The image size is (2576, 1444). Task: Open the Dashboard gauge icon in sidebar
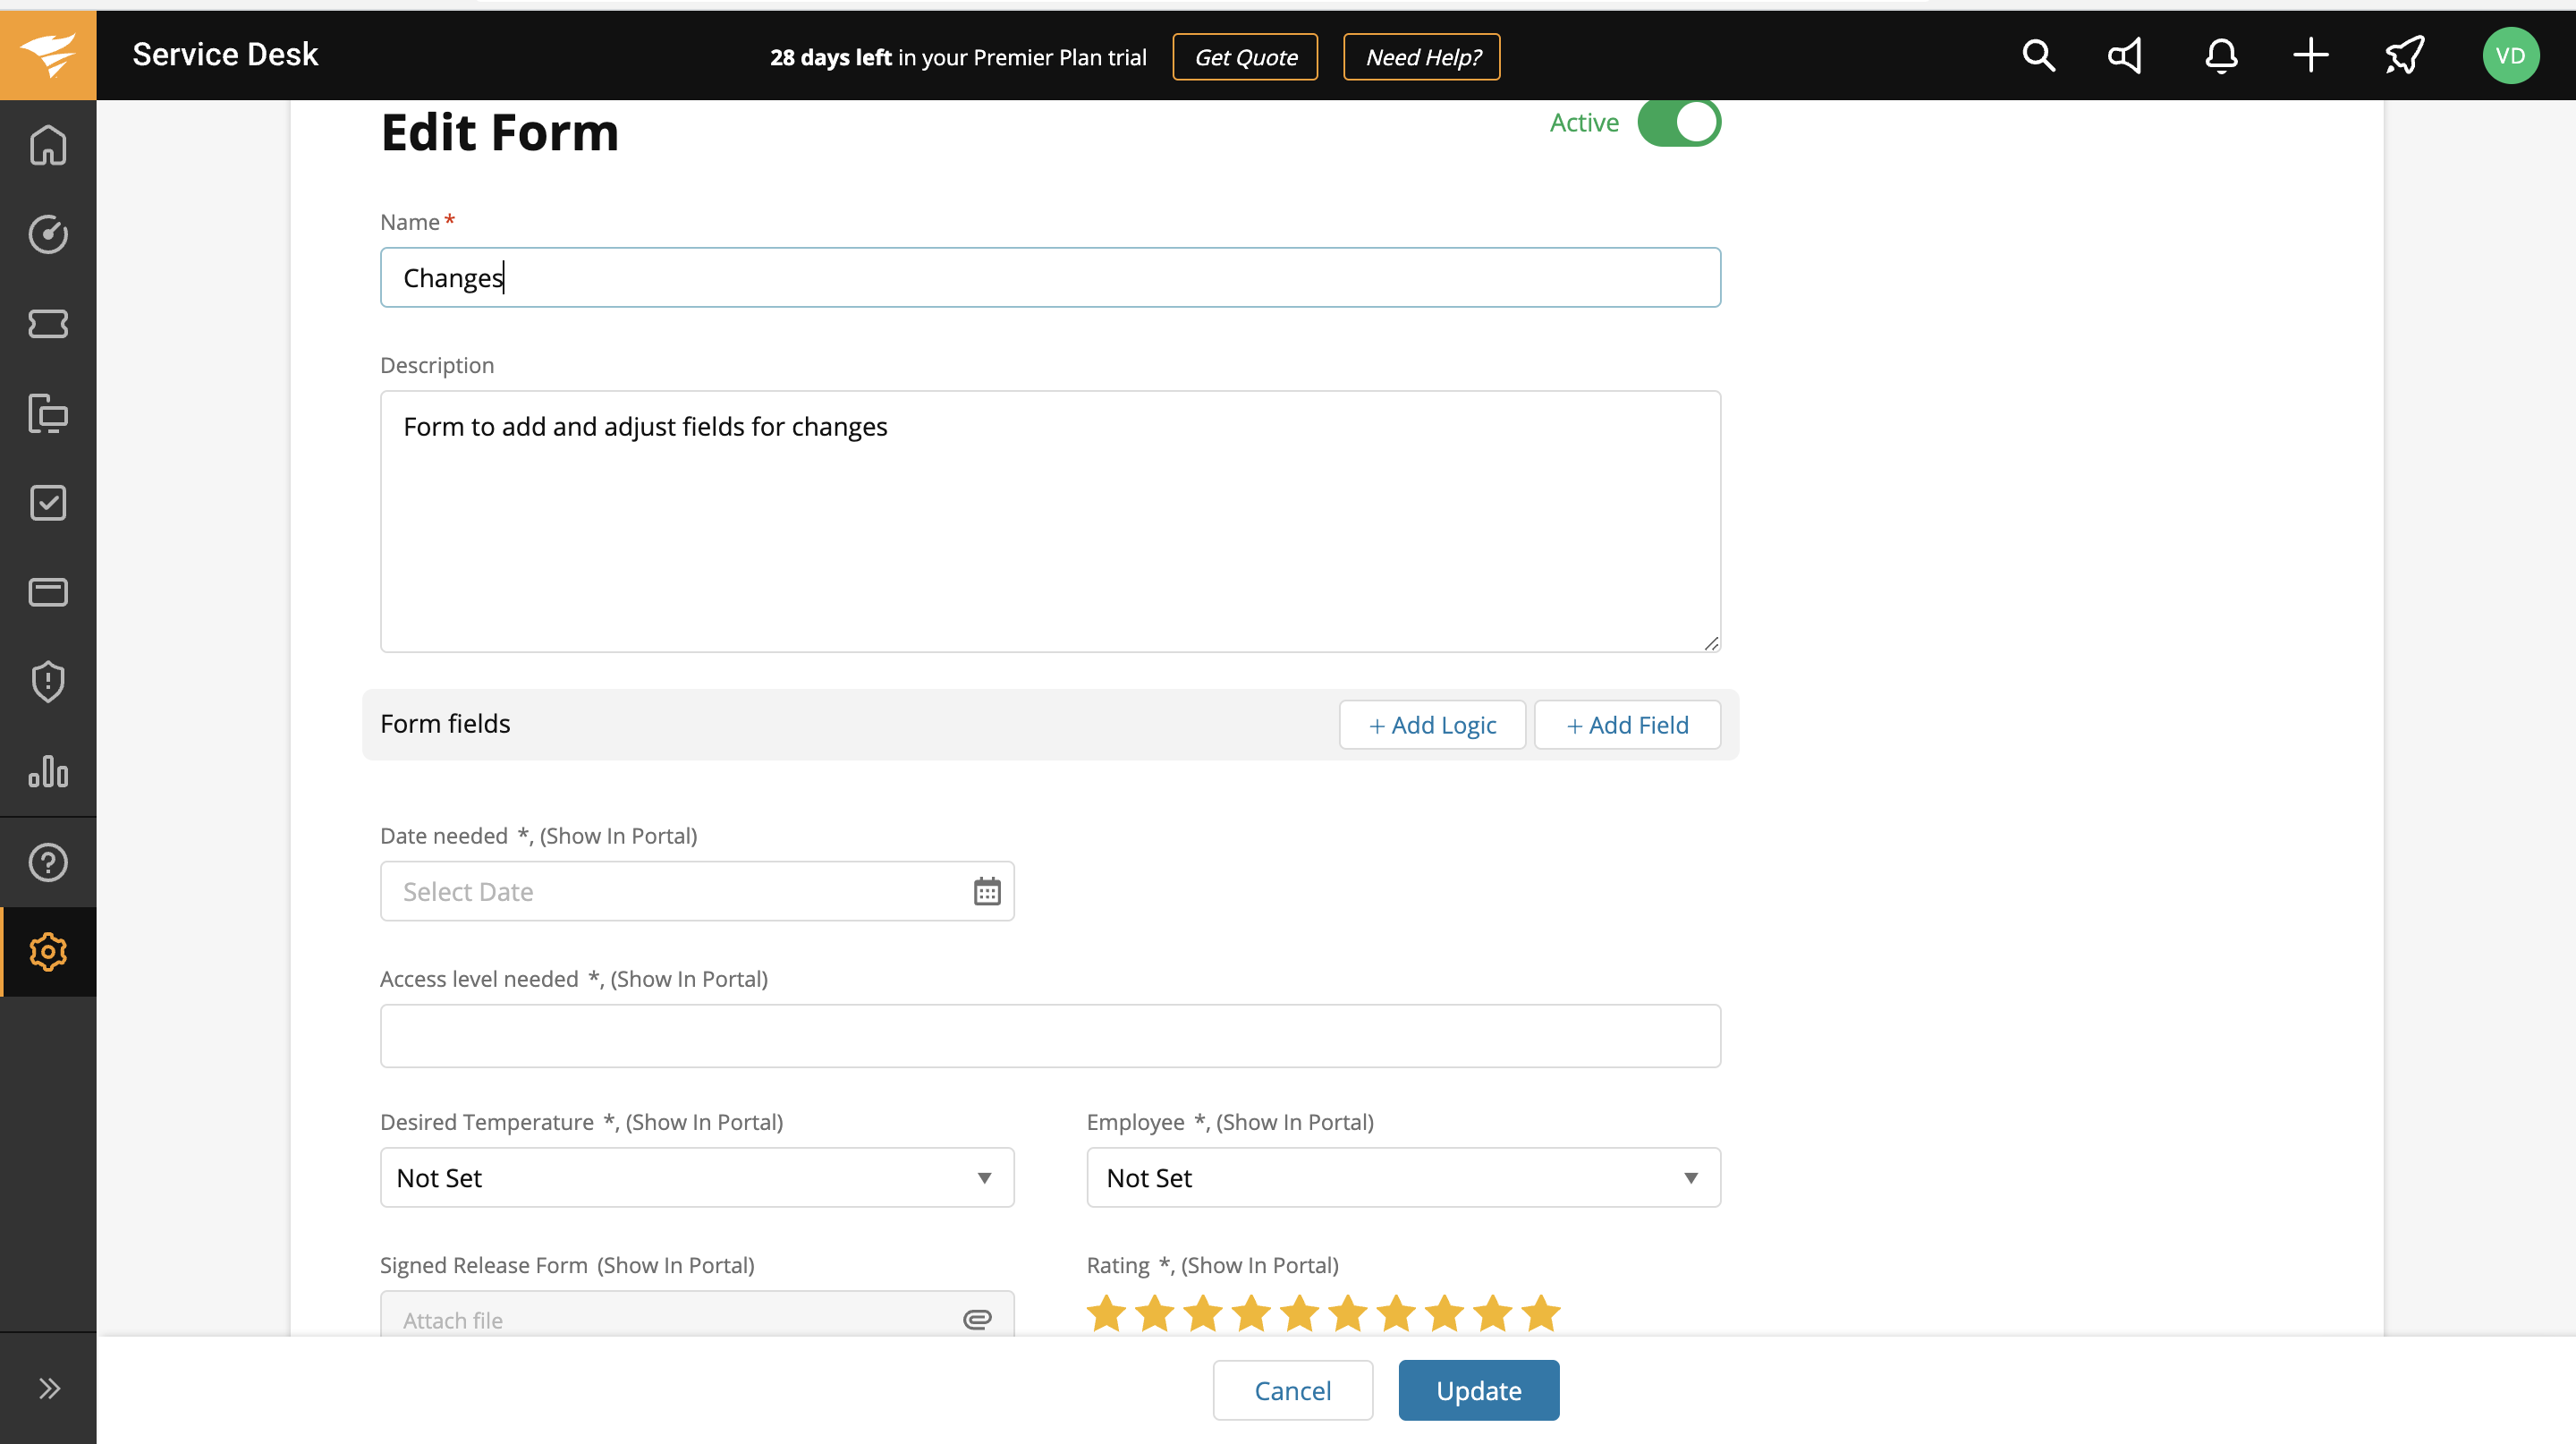[x=48, y=235]
